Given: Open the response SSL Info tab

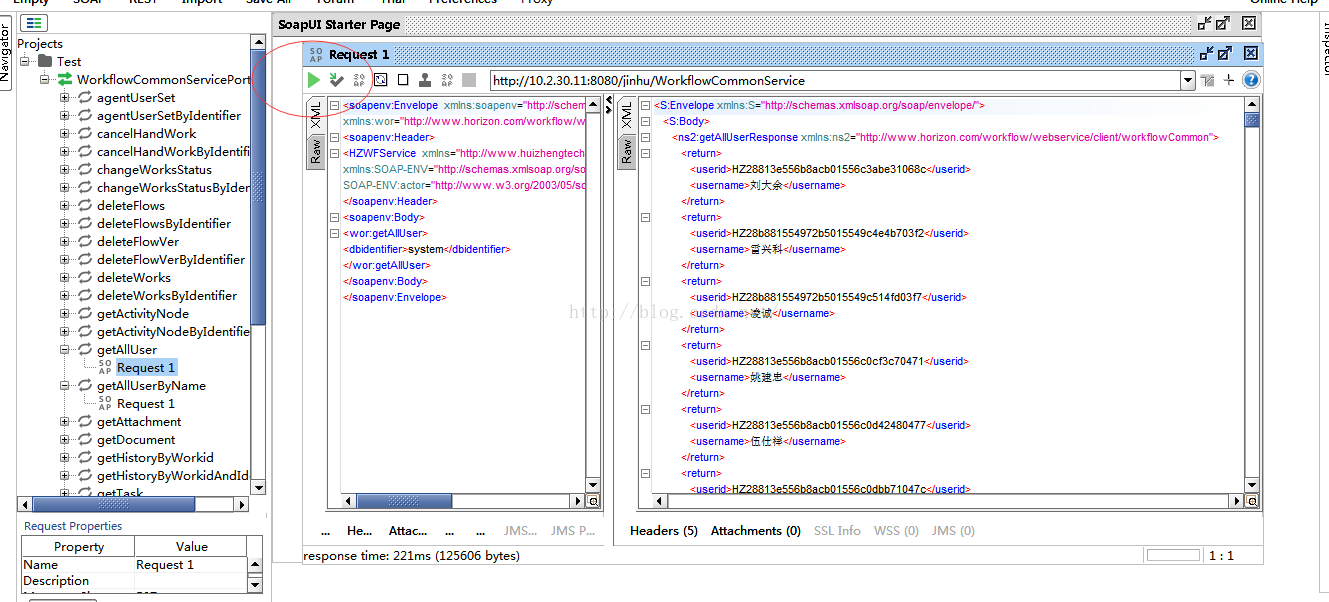Looking at the screenshot, I should 837,530.
